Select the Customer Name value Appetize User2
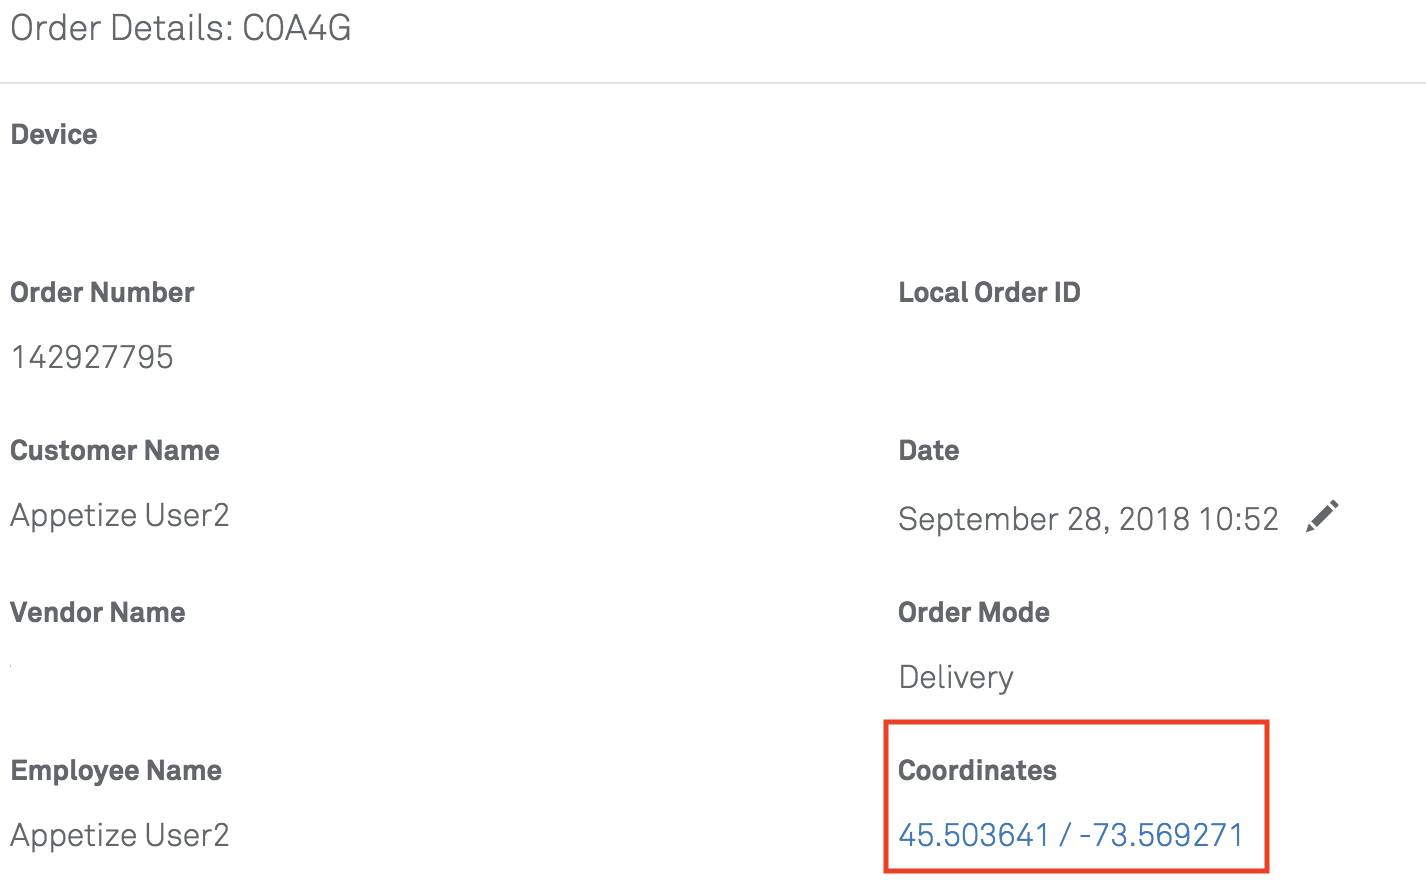Viewport: 1426px width, 886px height. point(119,515)
